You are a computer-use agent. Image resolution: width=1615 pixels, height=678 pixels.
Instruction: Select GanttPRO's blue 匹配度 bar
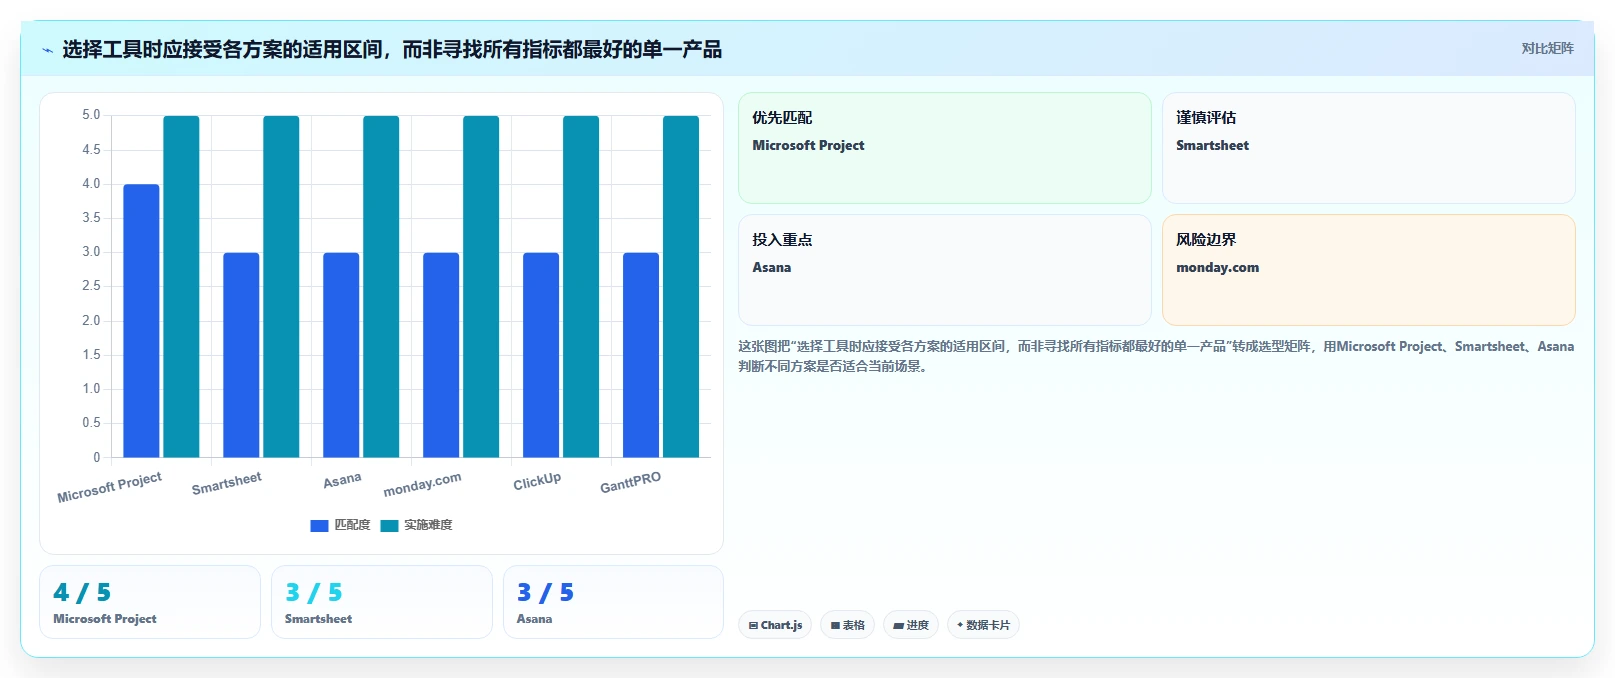pos(641,355)
